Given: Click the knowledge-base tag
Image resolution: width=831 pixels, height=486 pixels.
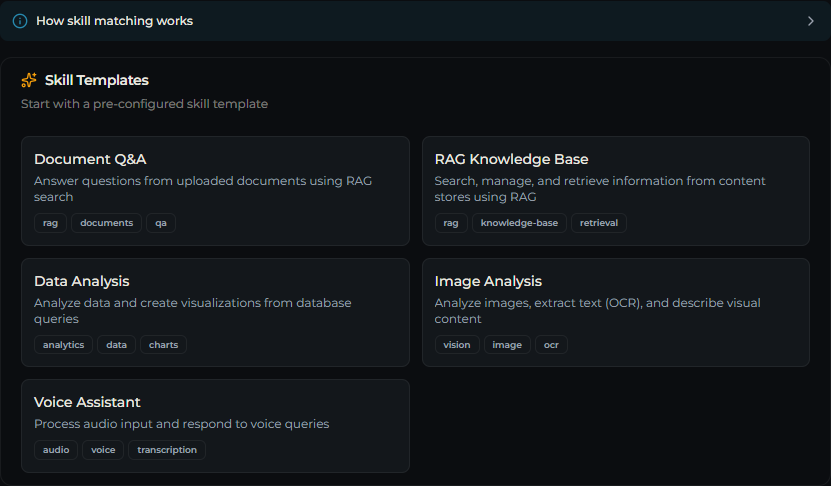Looking at the screenshot, I should click(x=519, y=223).
